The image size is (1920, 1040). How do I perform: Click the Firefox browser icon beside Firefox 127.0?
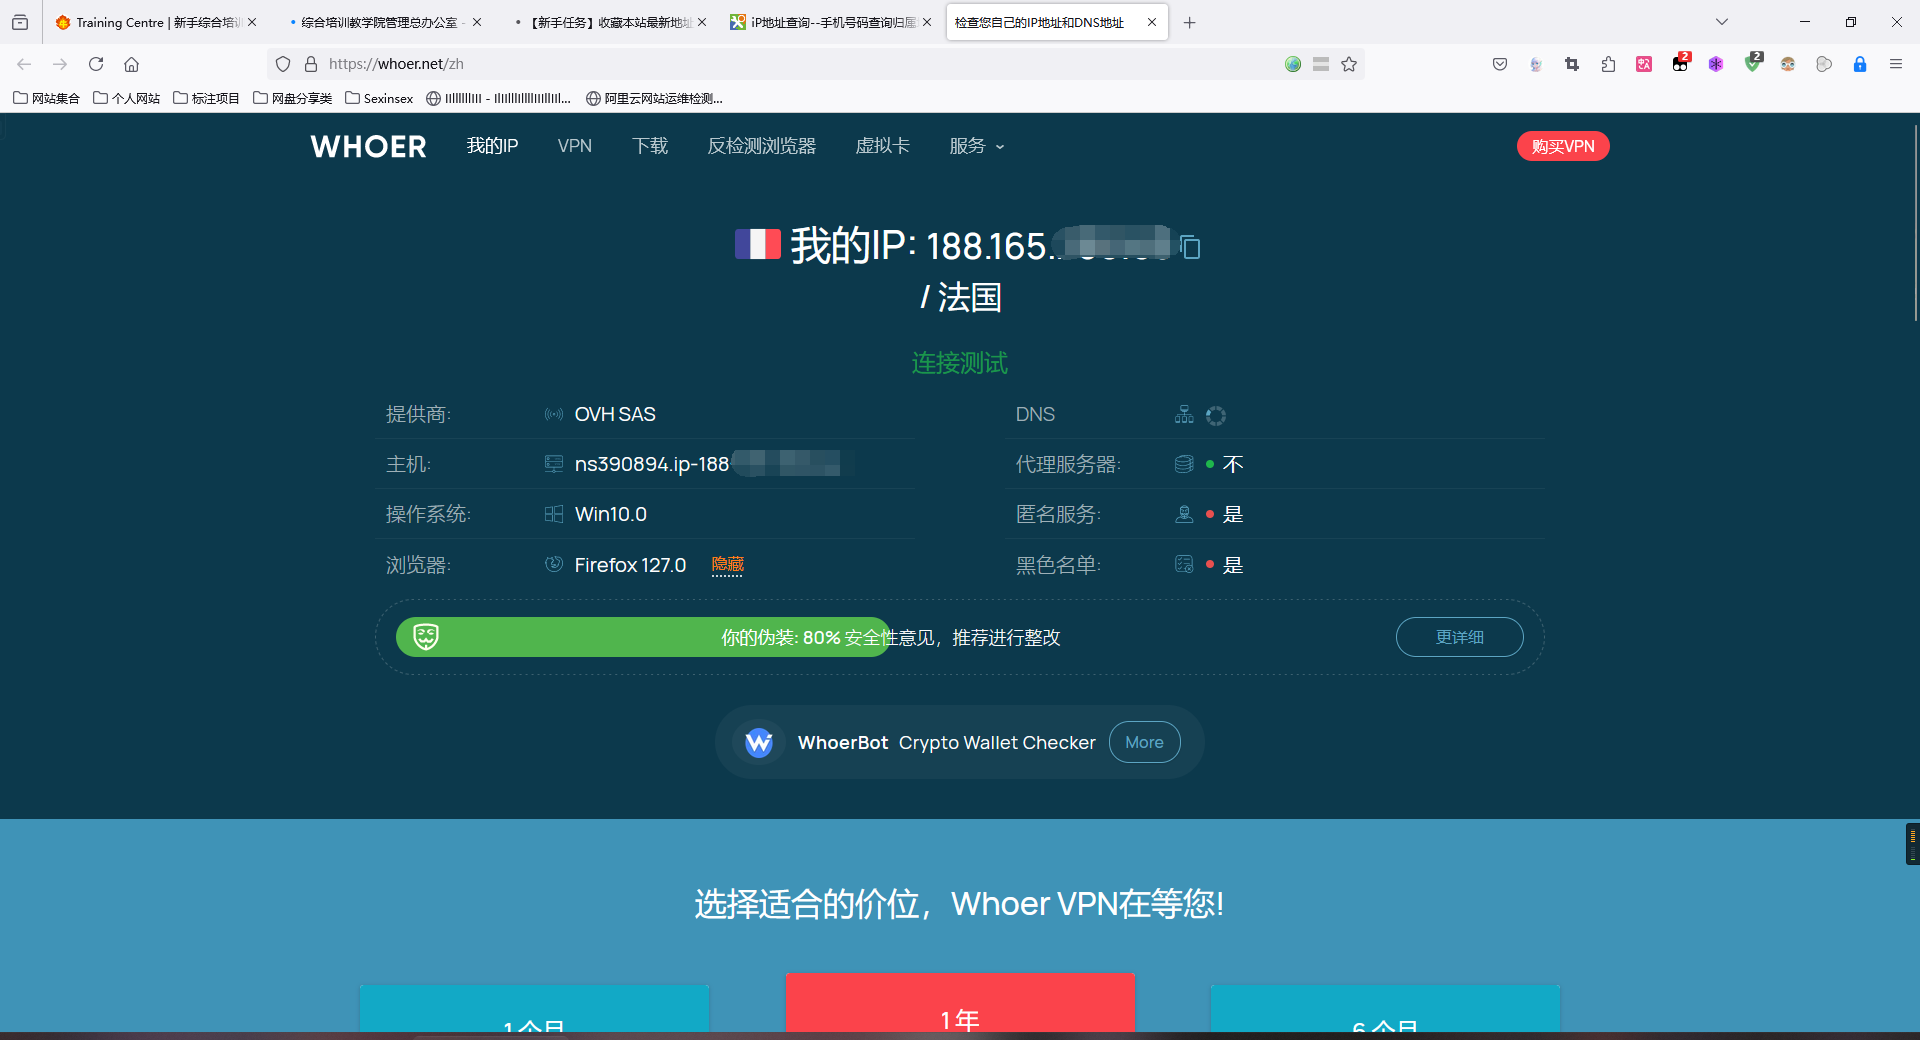point(554,564)
